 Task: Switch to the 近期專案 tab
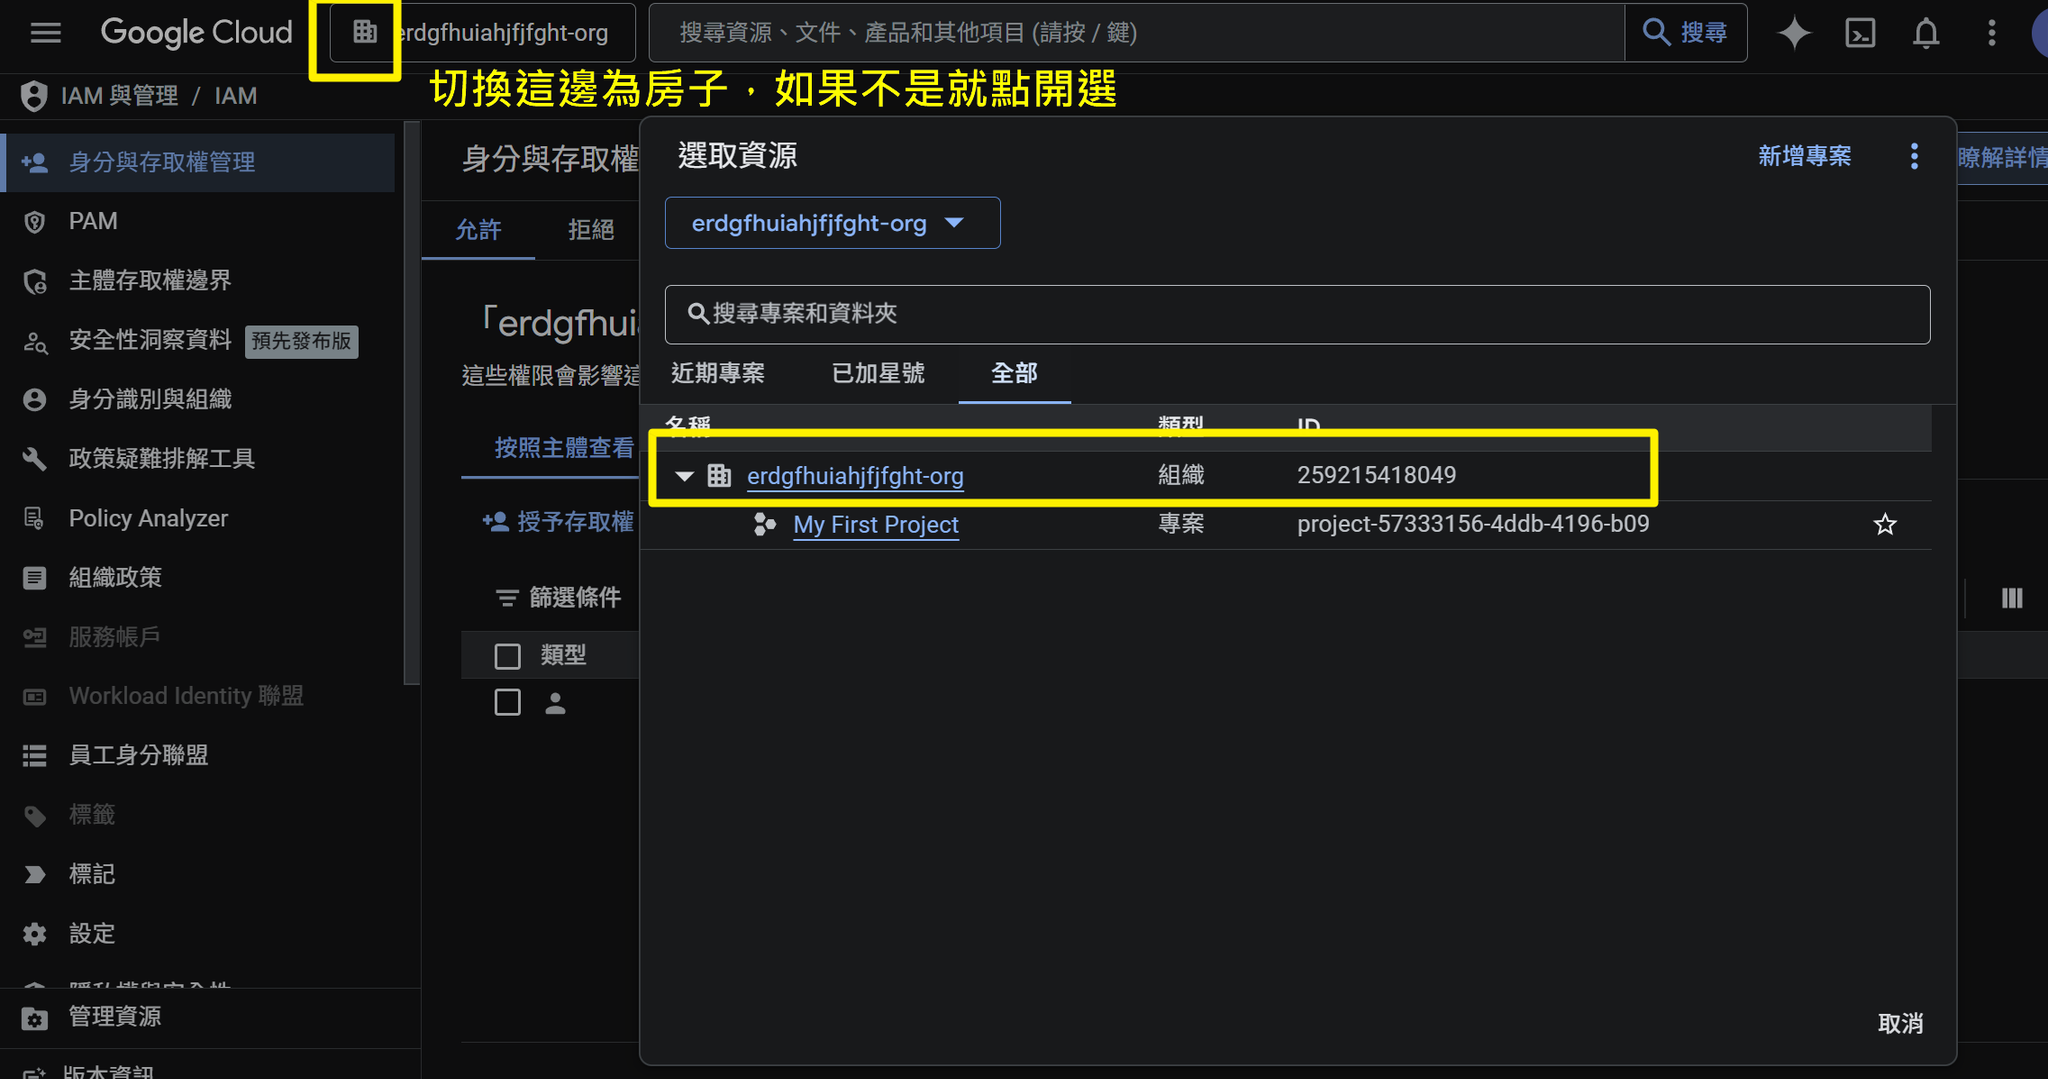click(718, 373)
